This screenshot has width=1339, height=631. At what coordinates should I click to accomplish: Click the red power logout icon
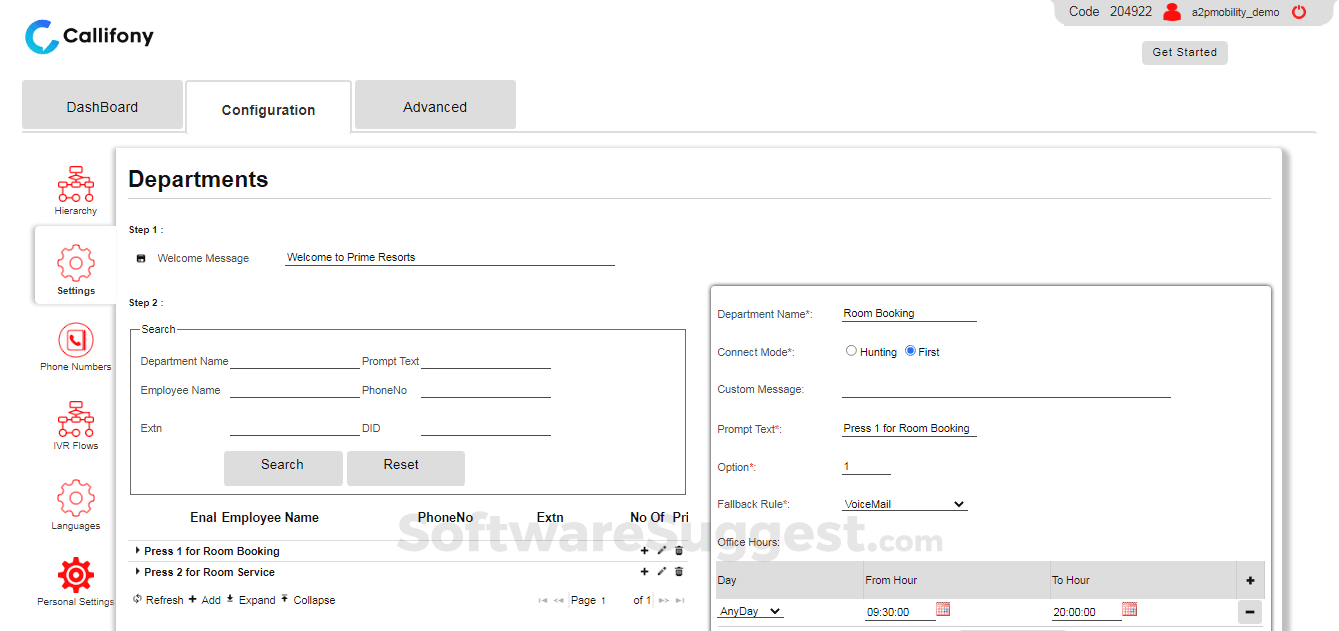(1299, 12)
